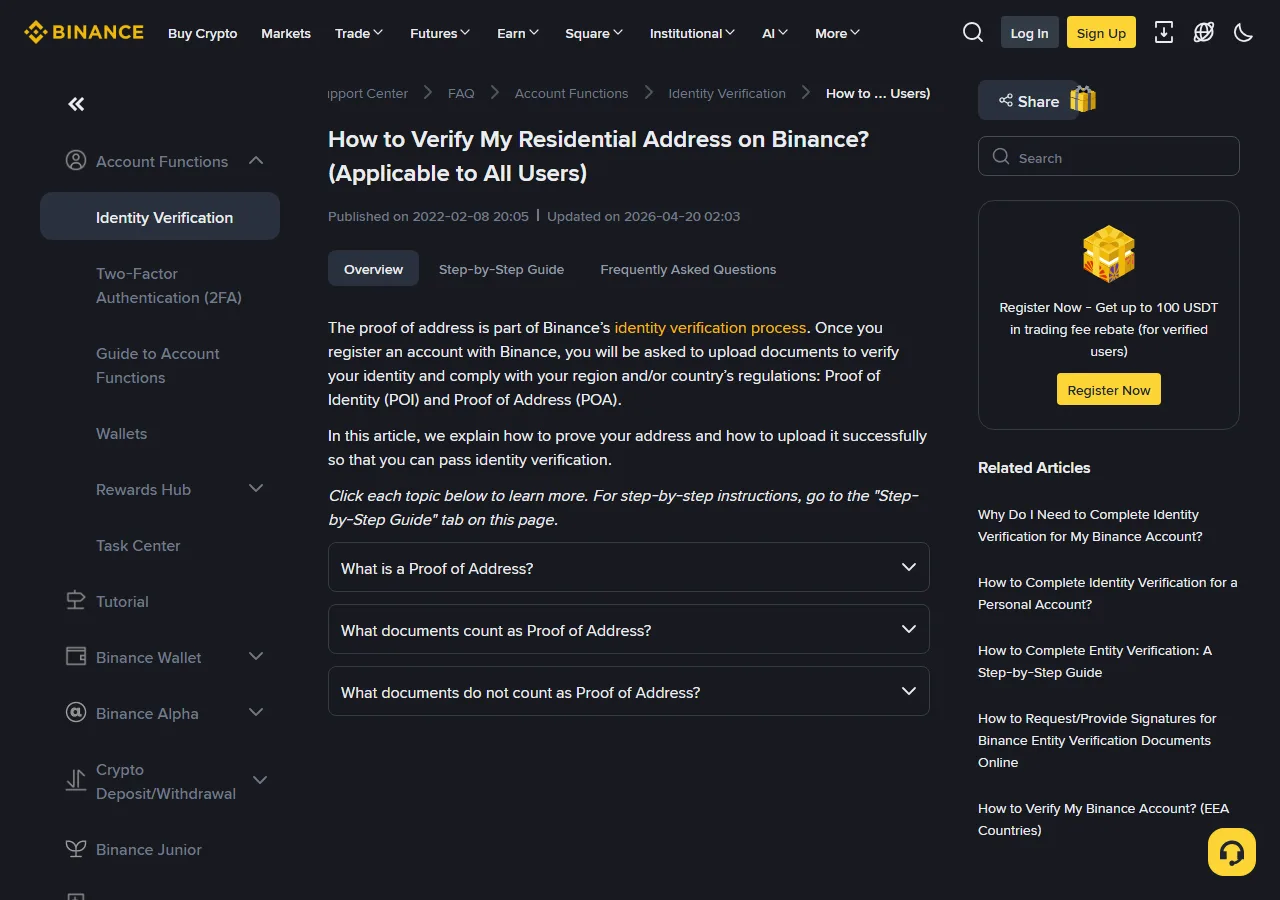1280x900 pixels.
Task: Open the Trade dropdown menu
Action: [359, 33]
